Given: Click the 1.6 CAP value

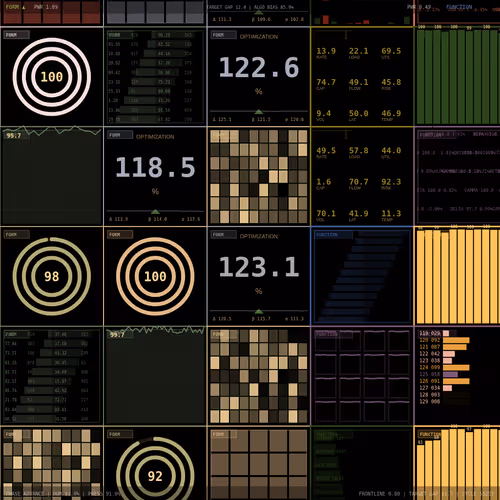Looking at the screenshot, I should click(323, 182).
